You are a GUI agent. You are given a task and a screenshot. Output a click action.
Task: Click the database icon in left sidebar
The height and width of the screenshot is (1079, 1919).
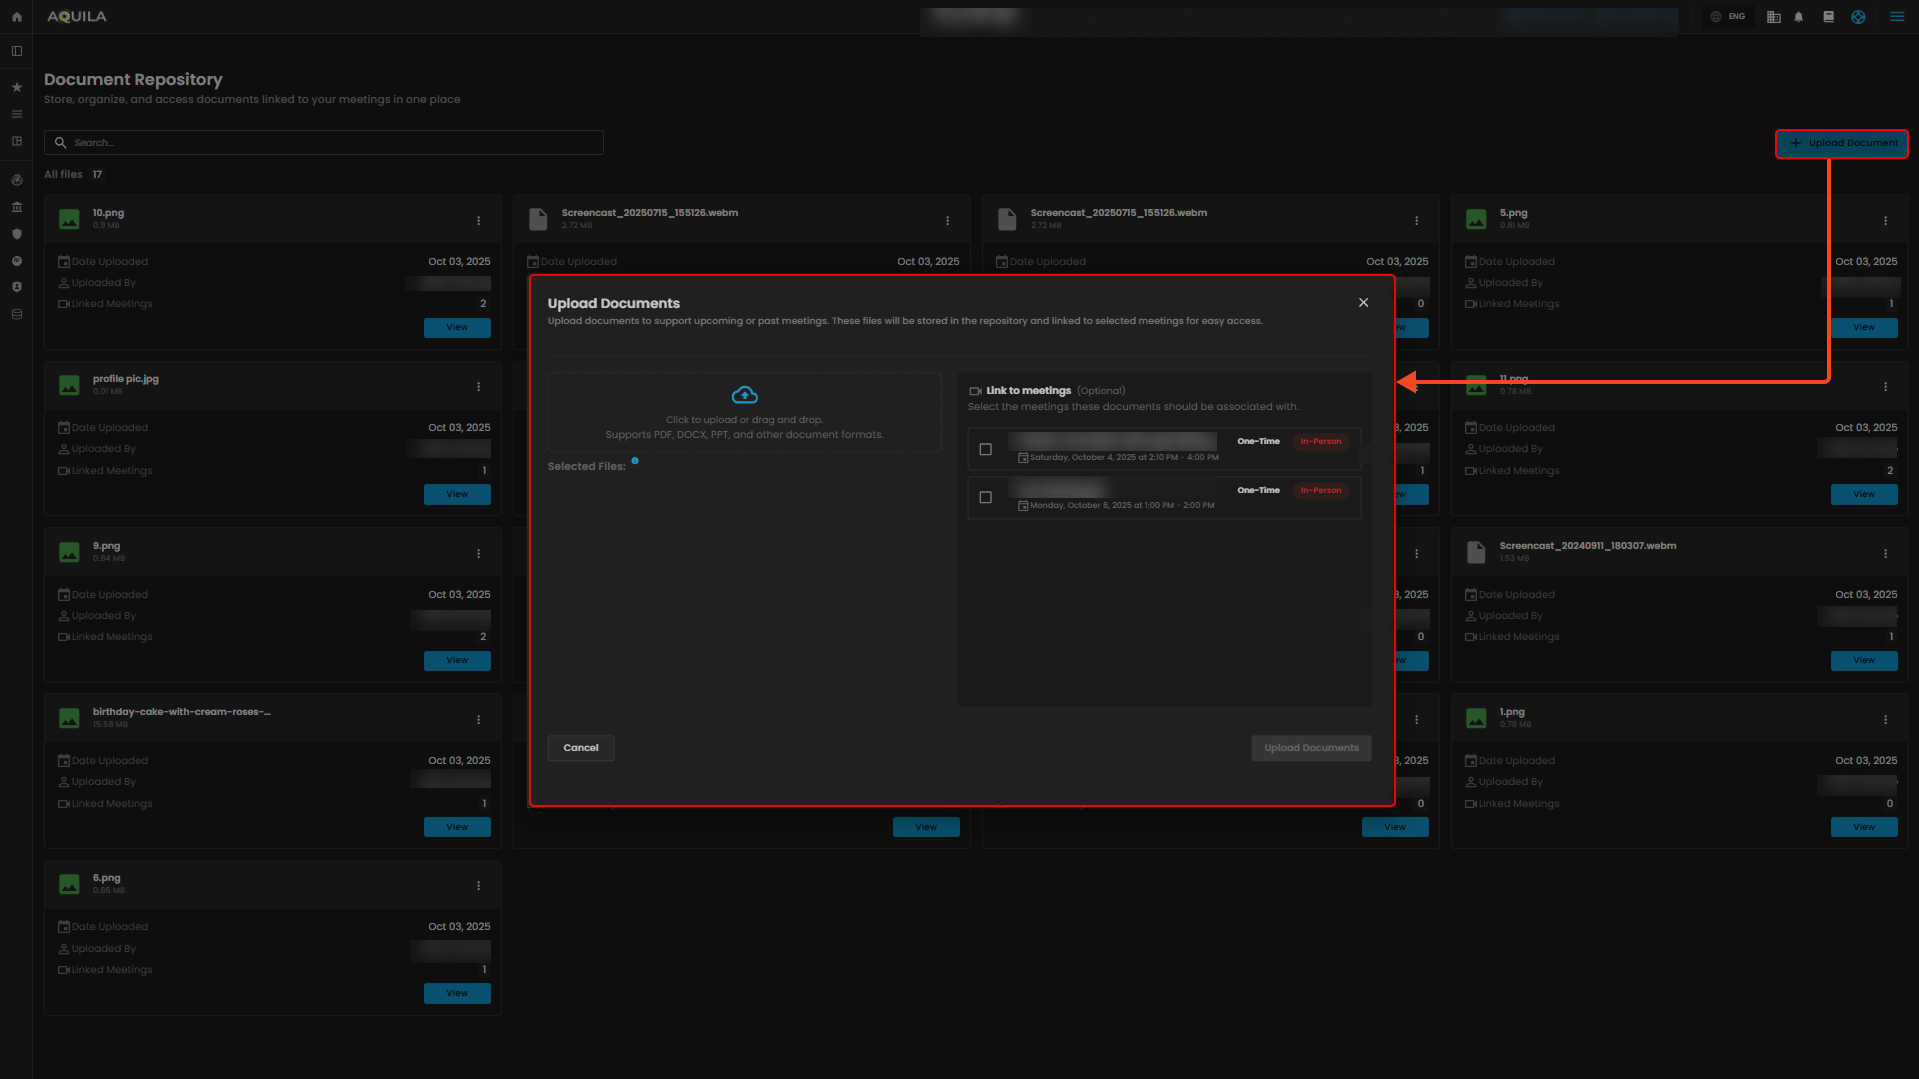(16, 314)
